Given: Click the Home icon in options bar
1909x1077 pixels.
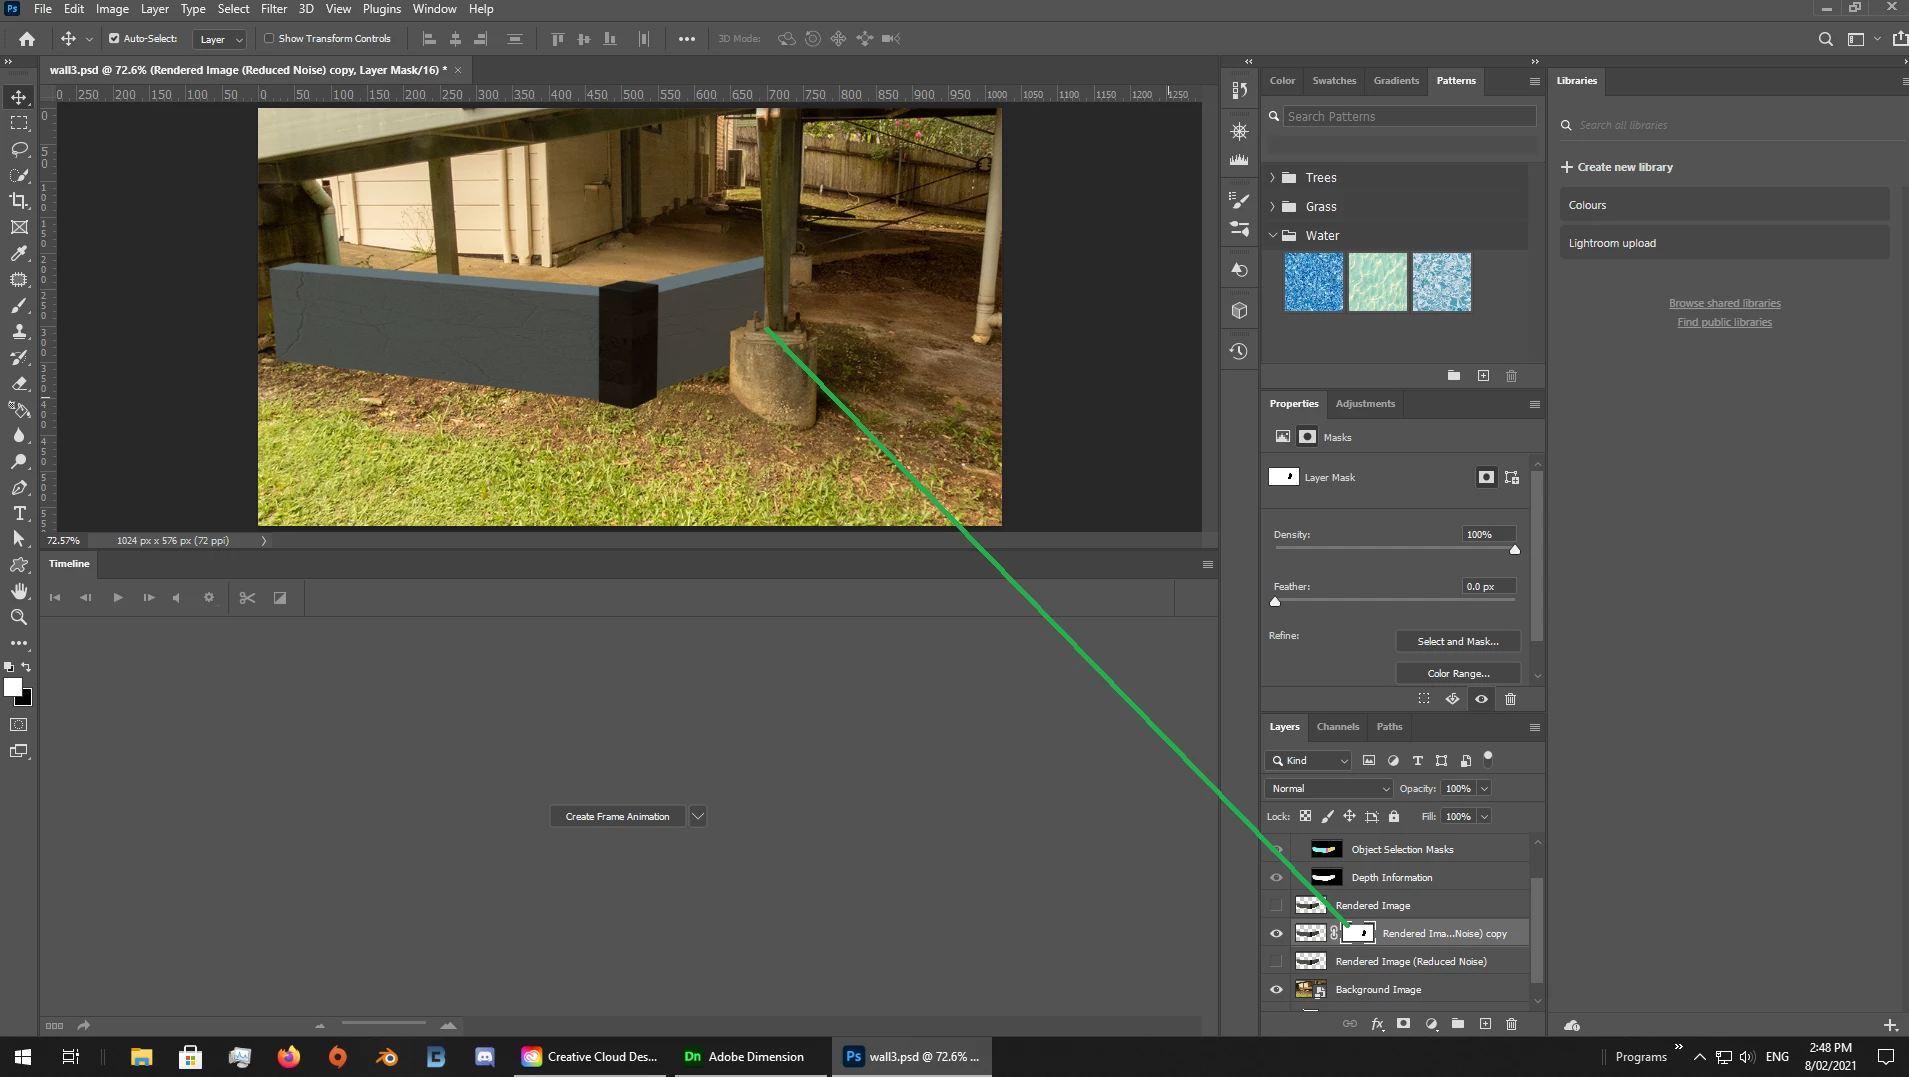Looking at the screenshot, I should click(x=27, y=39).
